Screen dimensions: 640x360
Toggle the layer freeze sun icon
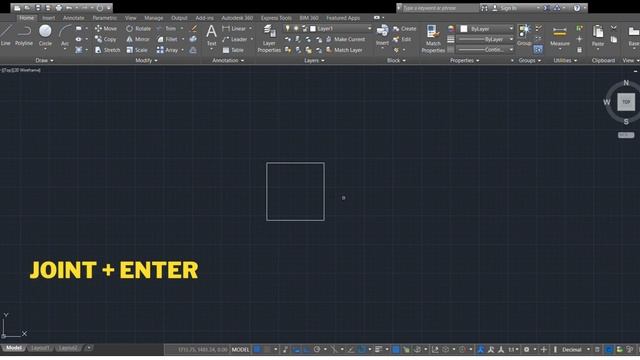(296, 28)
